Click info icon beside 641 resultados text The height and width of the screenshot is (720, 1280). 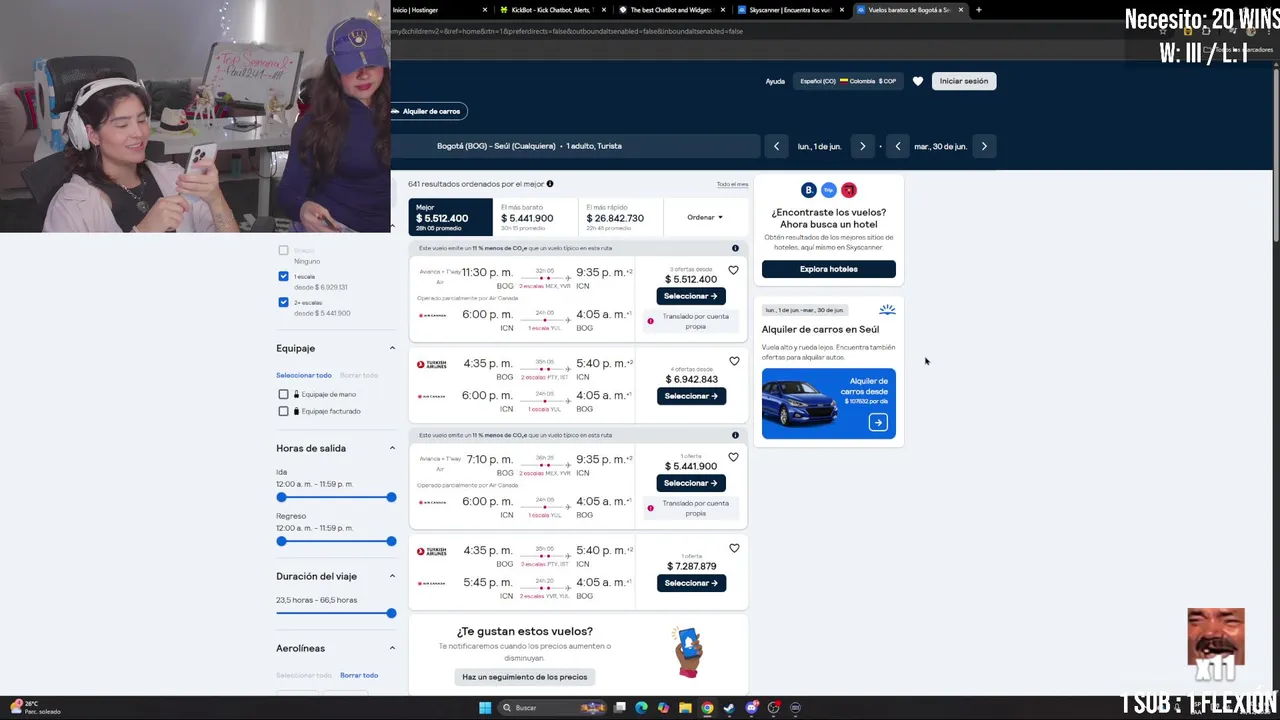[x=550, y=184]
